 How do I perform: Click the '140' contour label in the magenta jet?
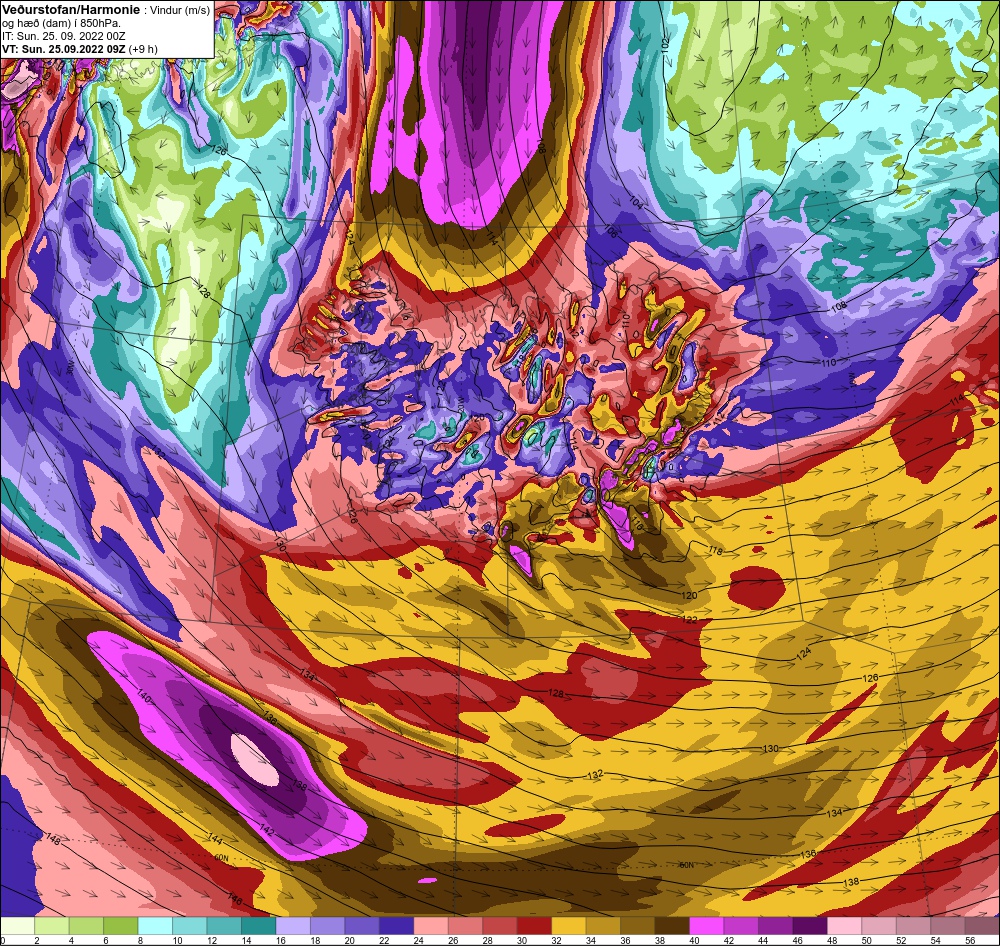[143, 697]
